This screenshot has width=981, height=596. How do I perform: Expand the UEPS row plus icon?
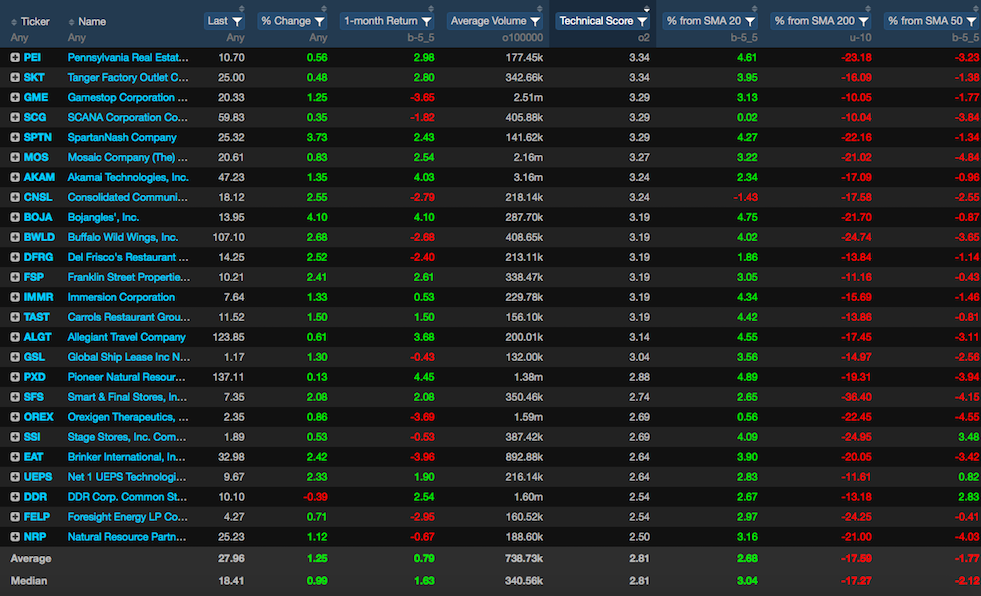point(15,477)
